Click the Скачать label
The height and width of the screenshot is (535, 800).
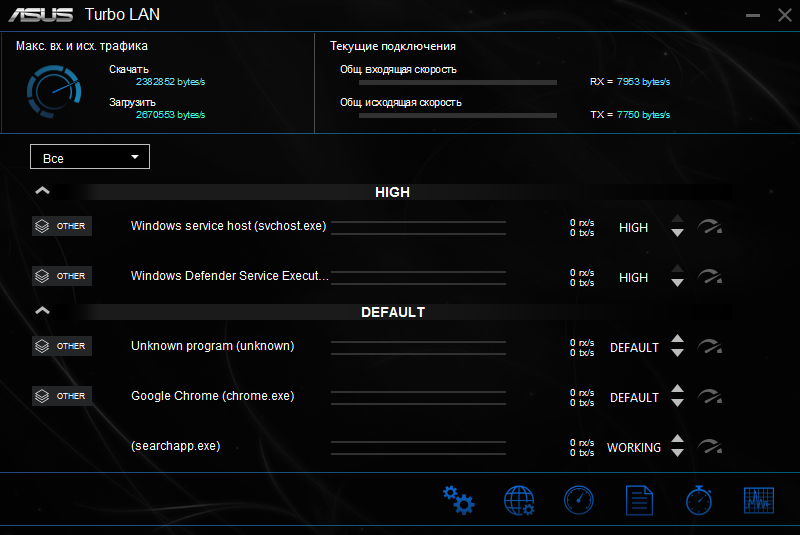coord(129,69)
